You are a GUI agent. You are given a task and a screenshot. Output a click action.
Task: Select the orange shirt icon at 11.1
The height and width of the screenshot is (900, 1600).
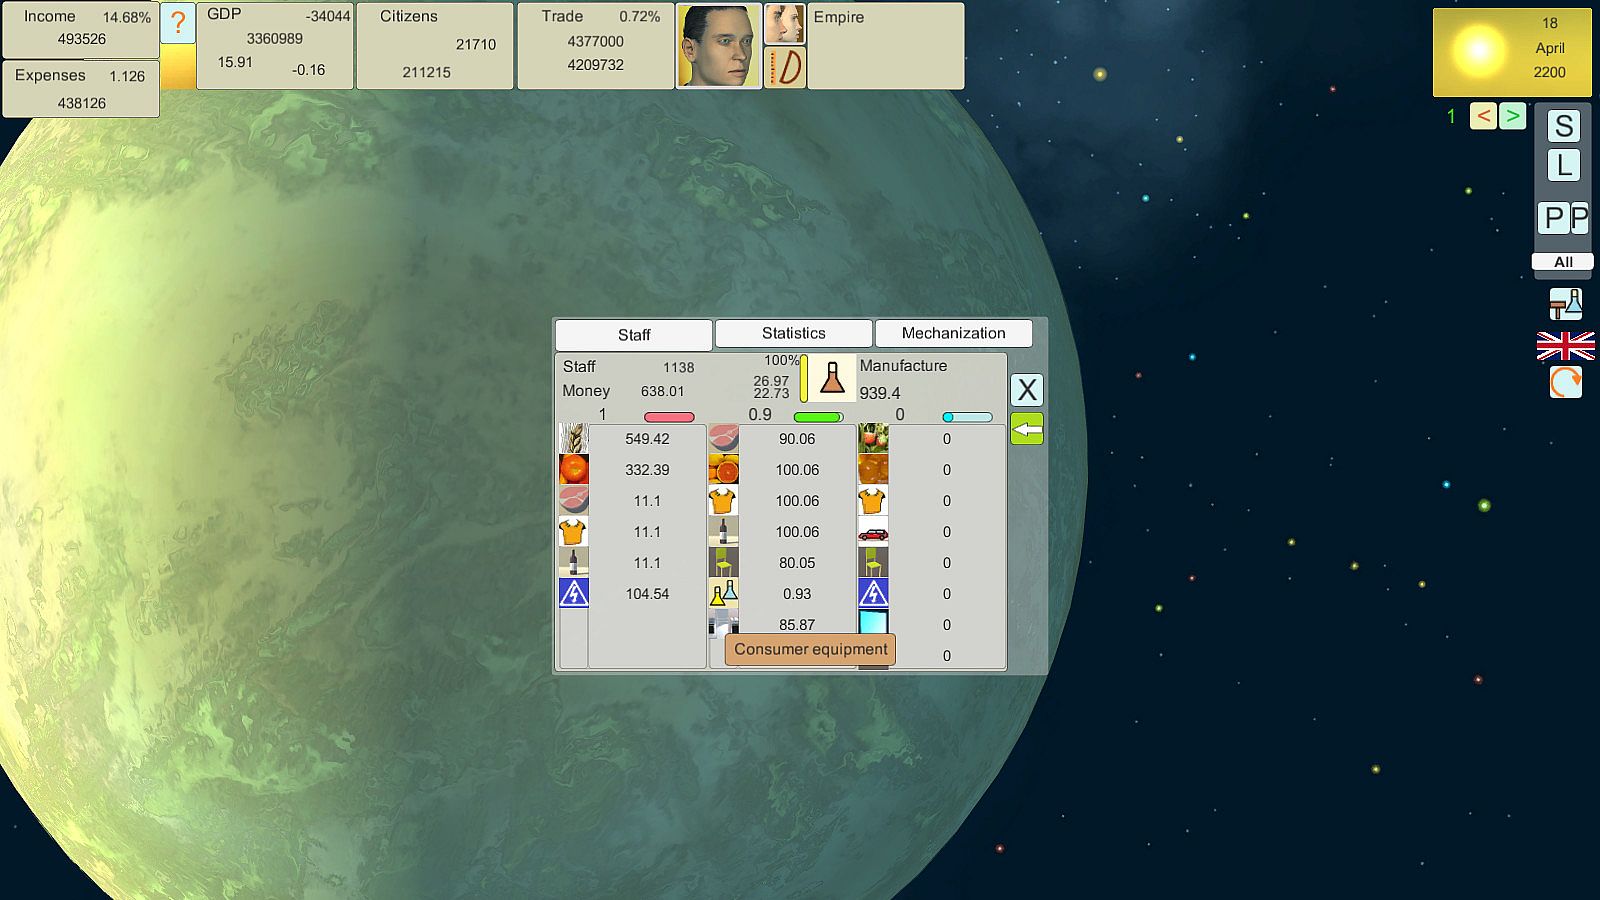(x=574, y=532)
